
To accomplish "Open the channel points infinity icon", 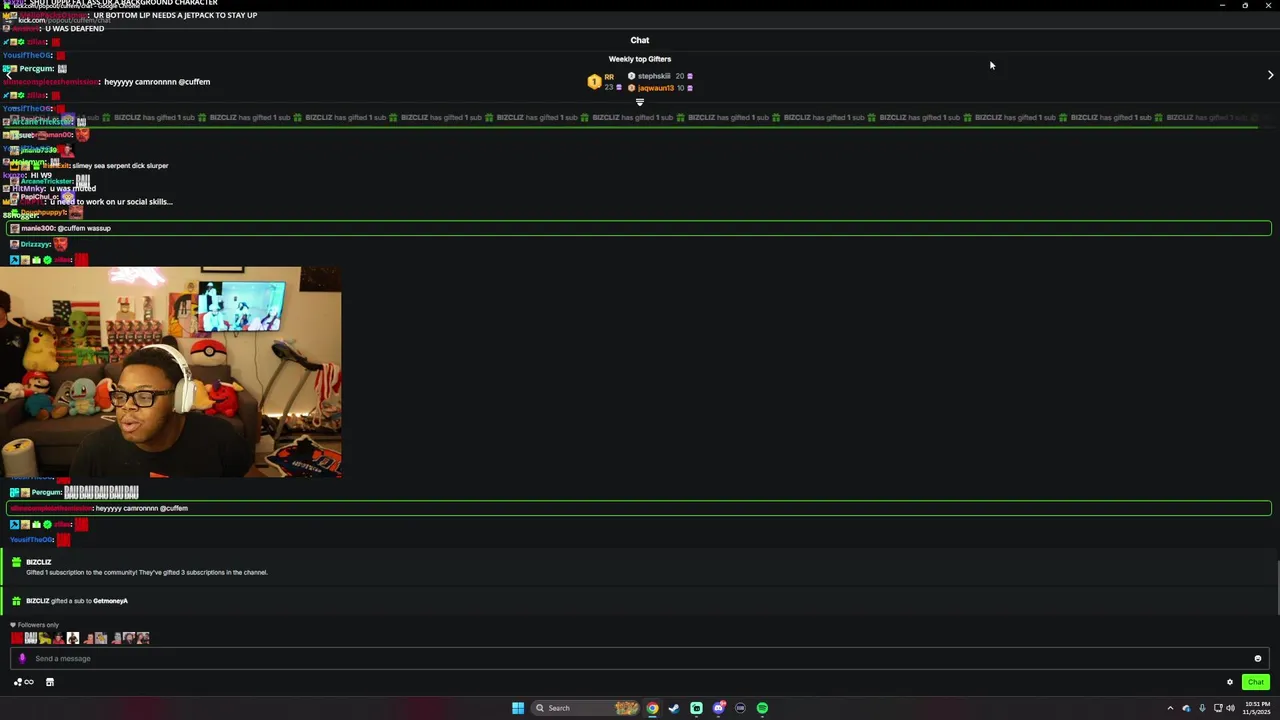I will pyautogui.click(x=23, y=682).
